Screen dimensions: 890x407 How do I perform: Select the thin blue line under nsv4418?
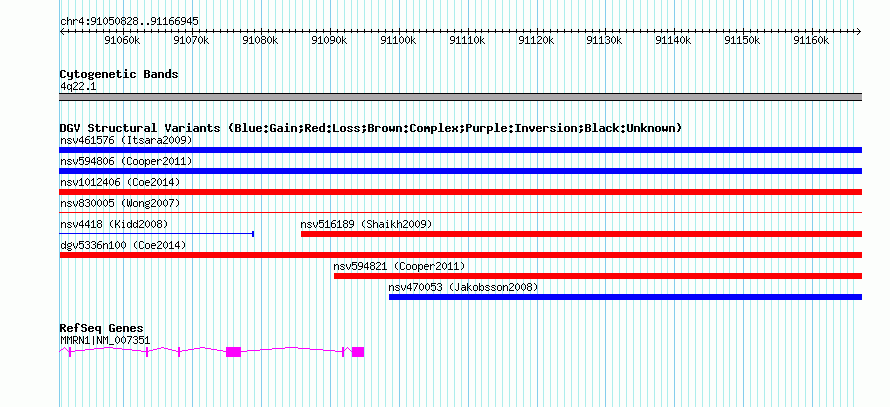tap(157, 234)
